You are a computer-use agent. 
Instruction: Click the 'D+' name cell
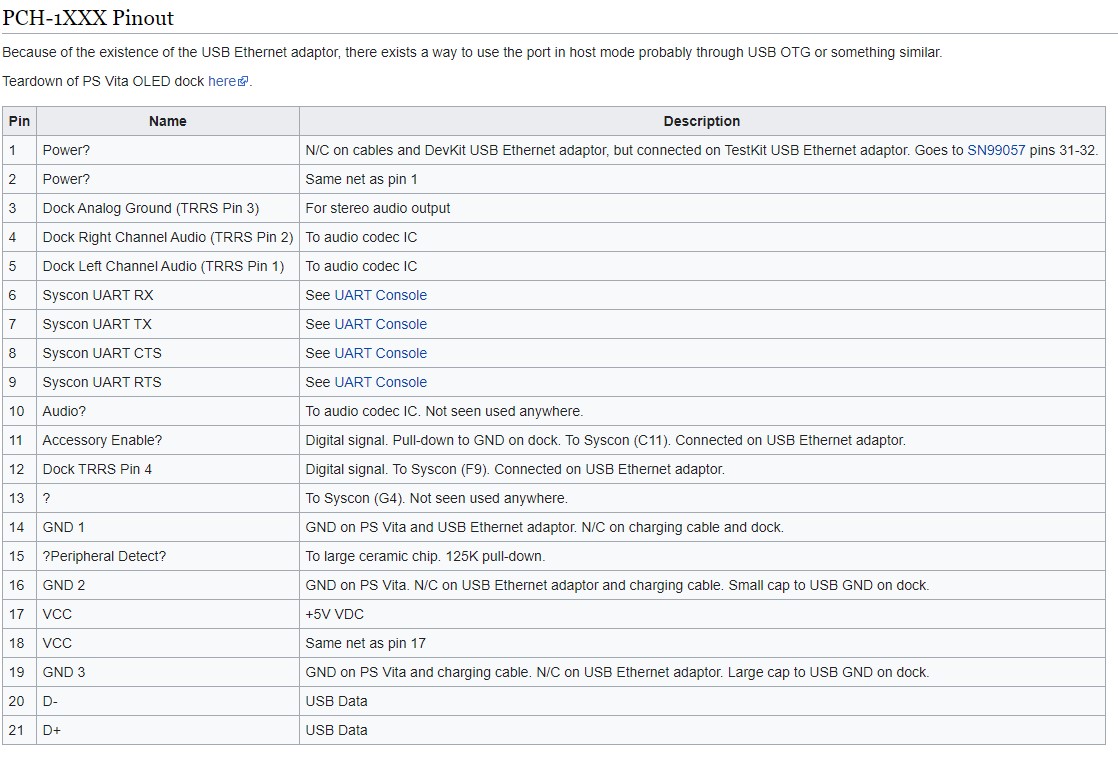coord(168,731)
